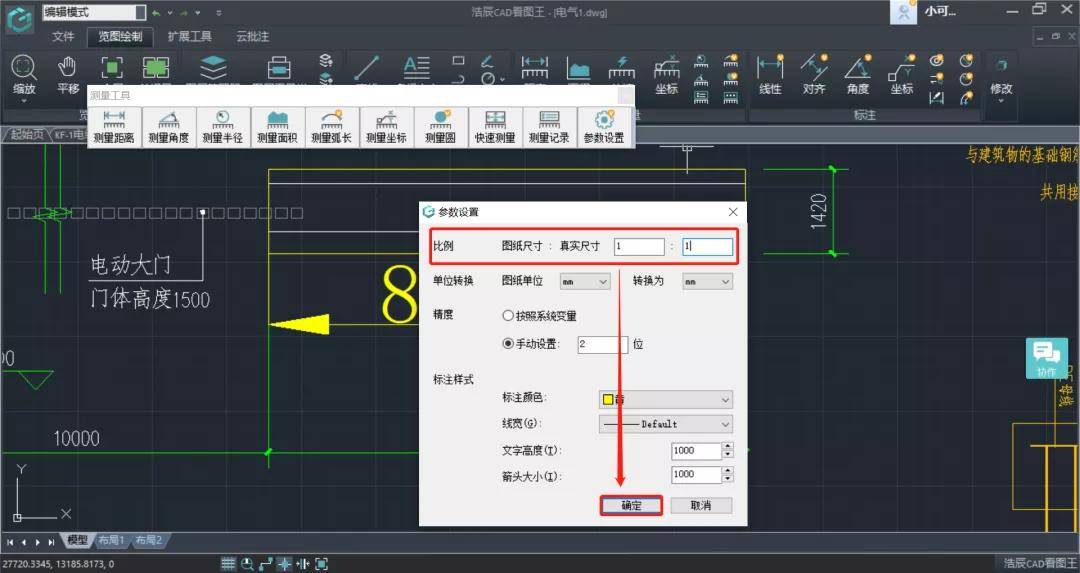Select the 测量面积 measure area tool
The height and width of the screenshot is (573, 1080).
point(278,127)
